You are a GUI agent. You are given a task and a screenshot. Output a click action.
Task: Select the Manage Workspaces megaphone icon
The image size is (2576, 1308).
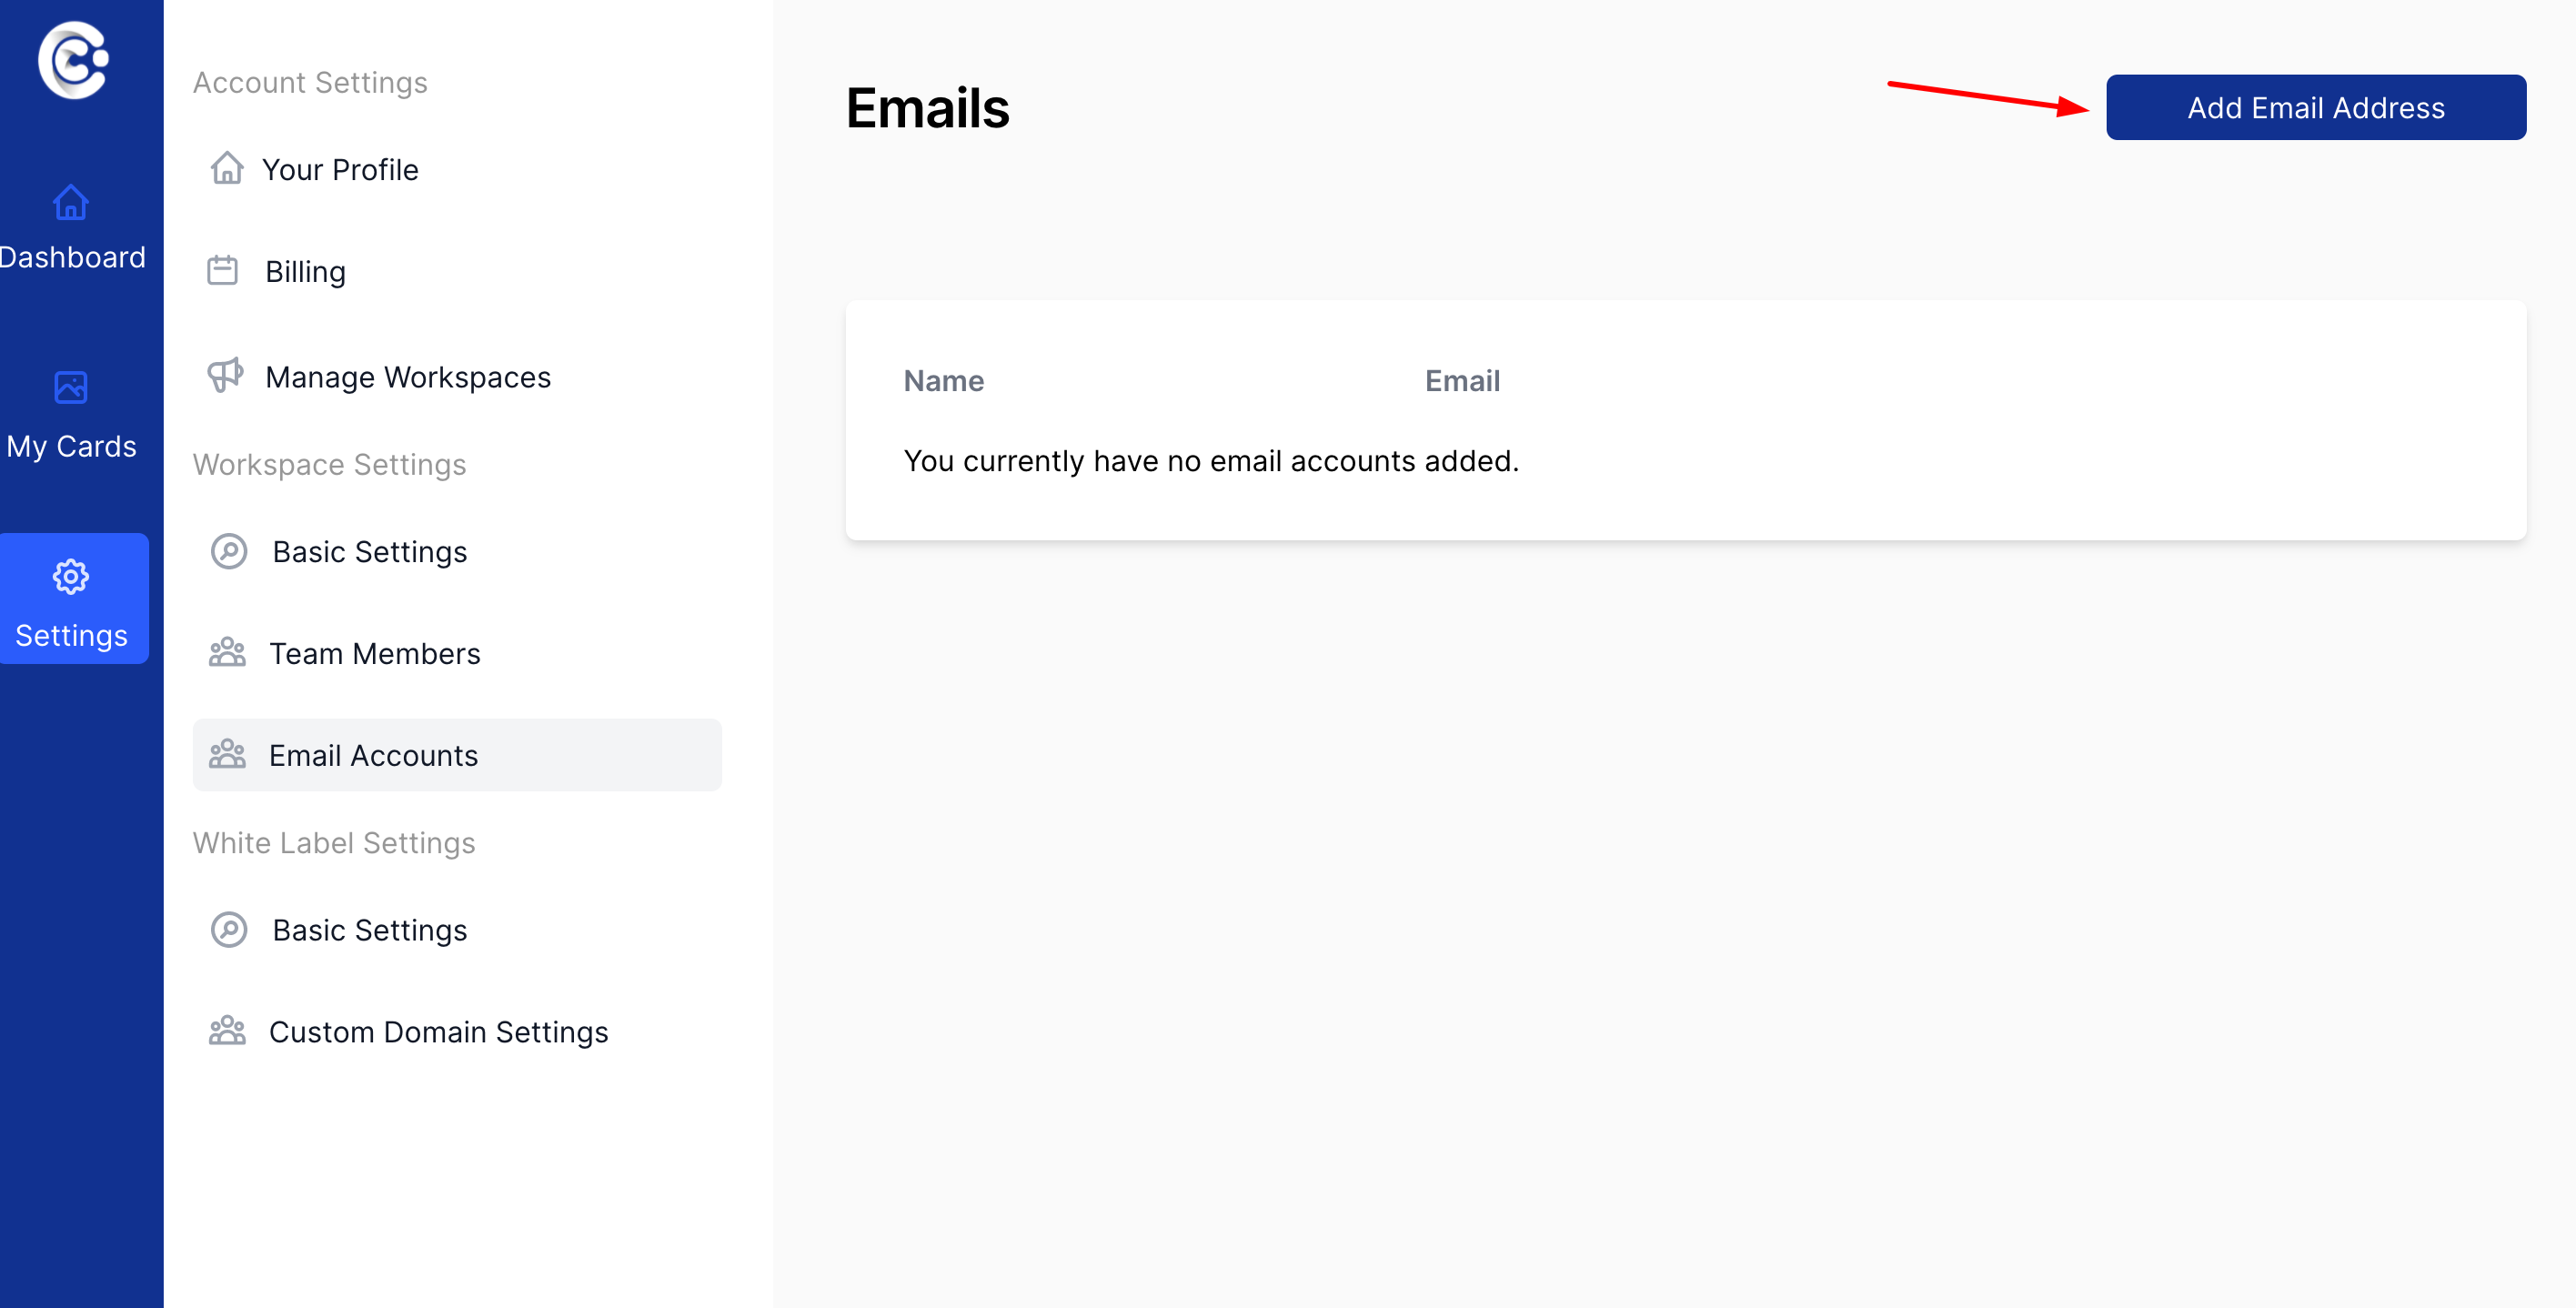pyautogui.click(x=226, y=376)
